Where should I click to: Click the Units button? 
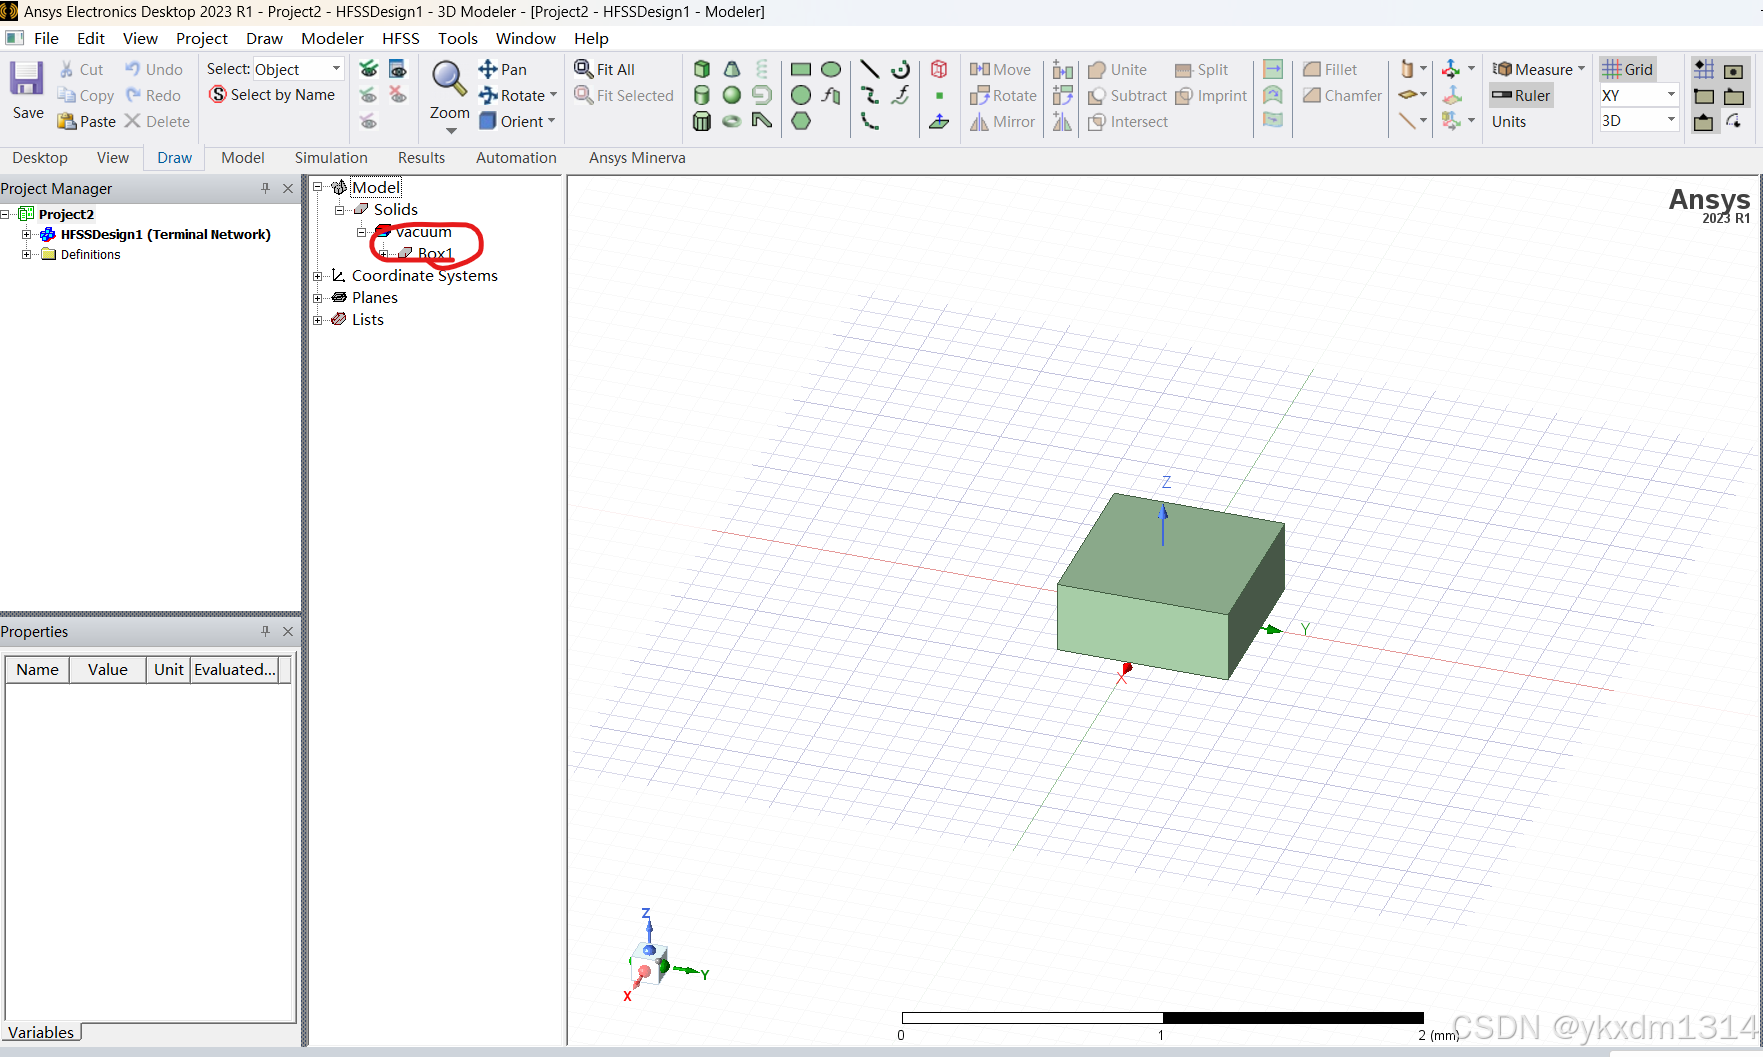click(x=1509, y=121)
